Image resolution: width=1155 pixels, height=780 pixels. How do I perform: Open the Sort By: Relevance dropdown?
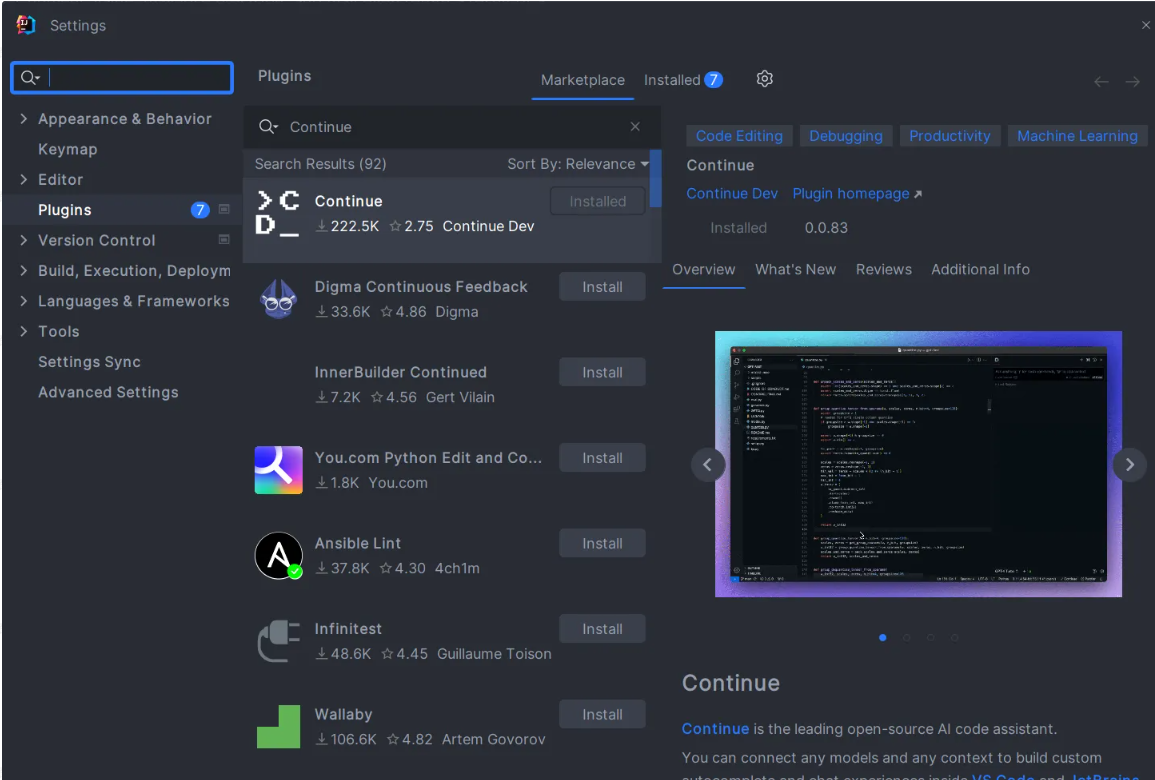pyautogui.click(x=578, y=164)
